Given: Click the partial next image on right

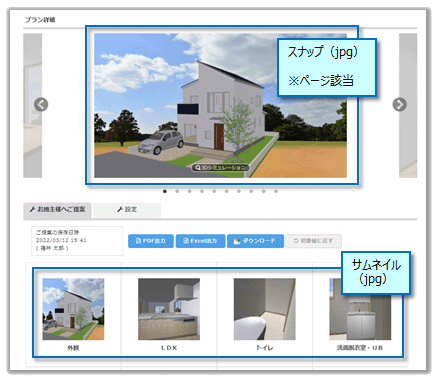Looking at the screenshot, I should click(408, 105).
